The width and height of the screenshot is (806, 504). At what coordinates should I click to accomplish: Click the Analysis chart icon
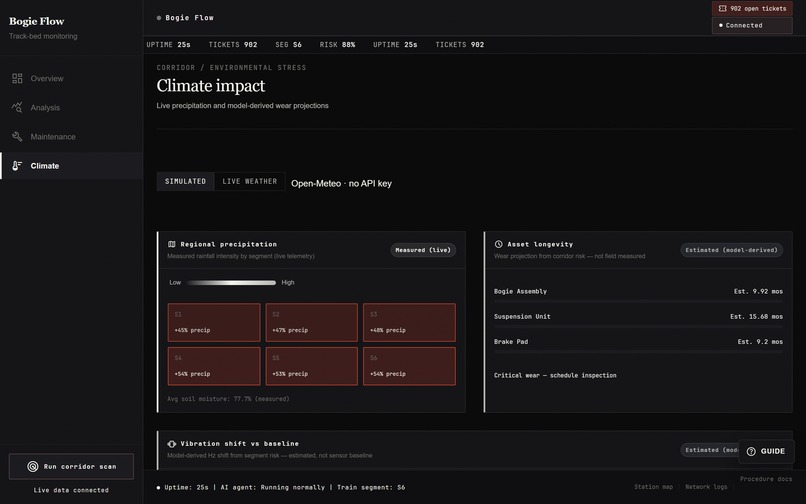[x=17, y=107]
